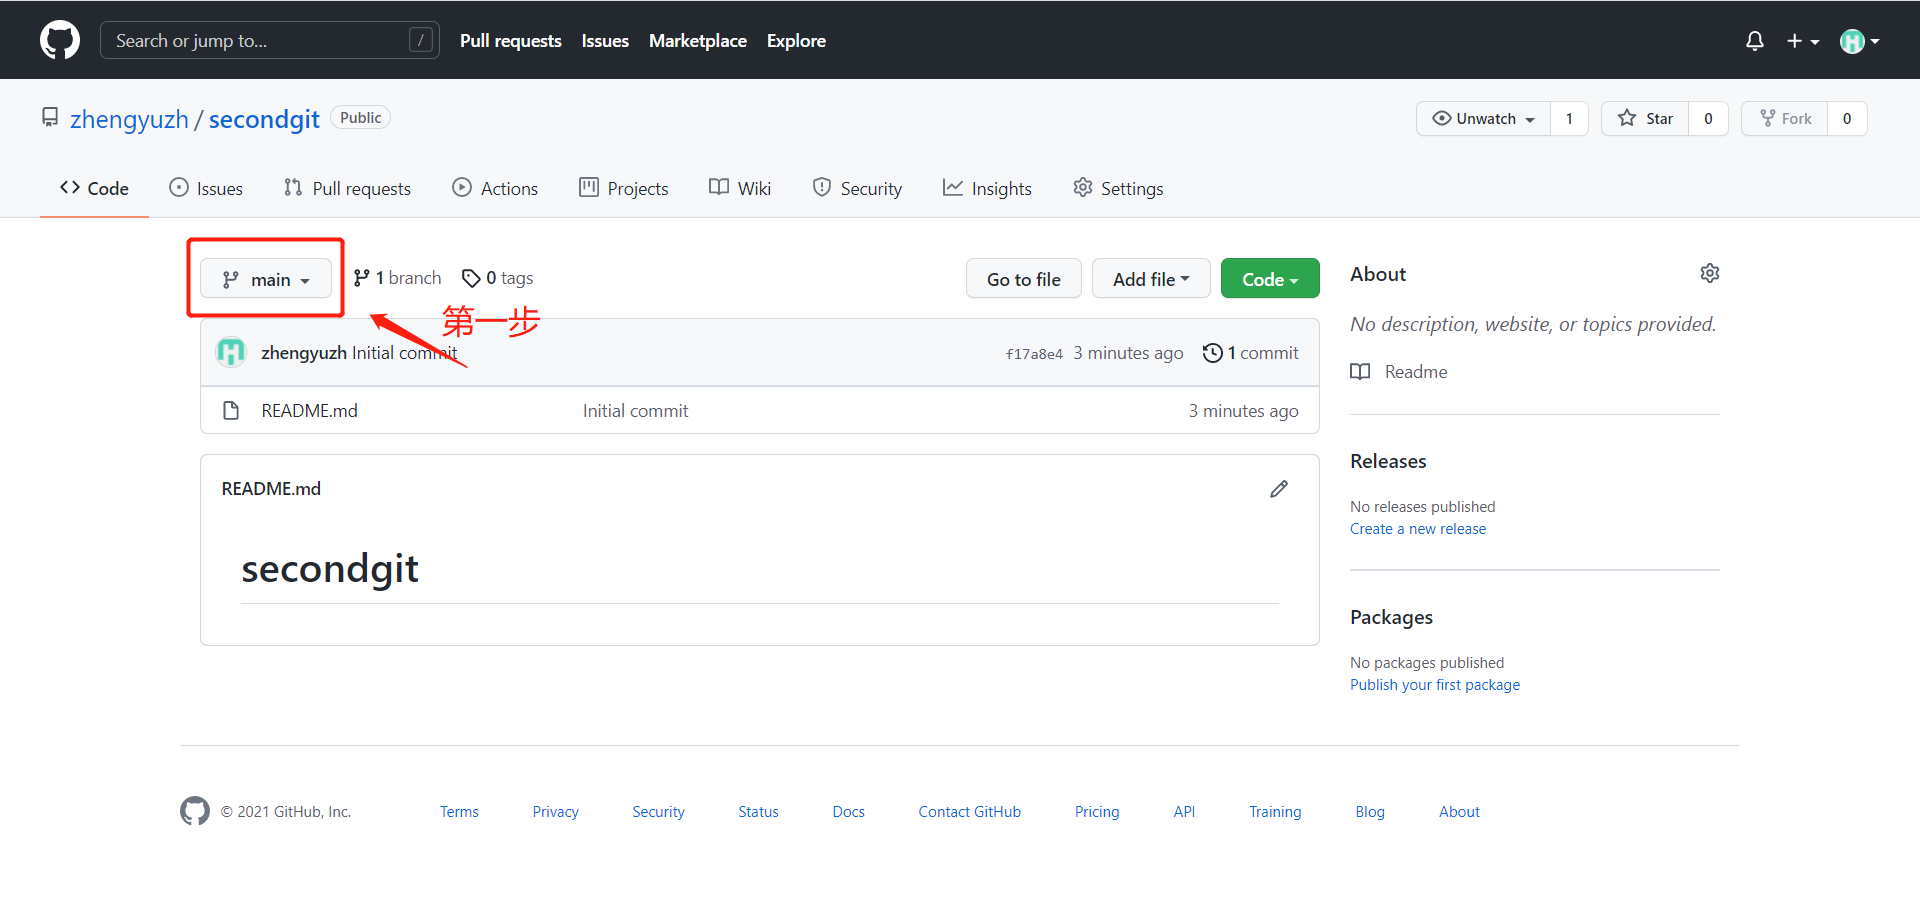The width and height of the screenshot is (1920, 902).
Task: Open the About settings gear
Action: (1710, 273)
